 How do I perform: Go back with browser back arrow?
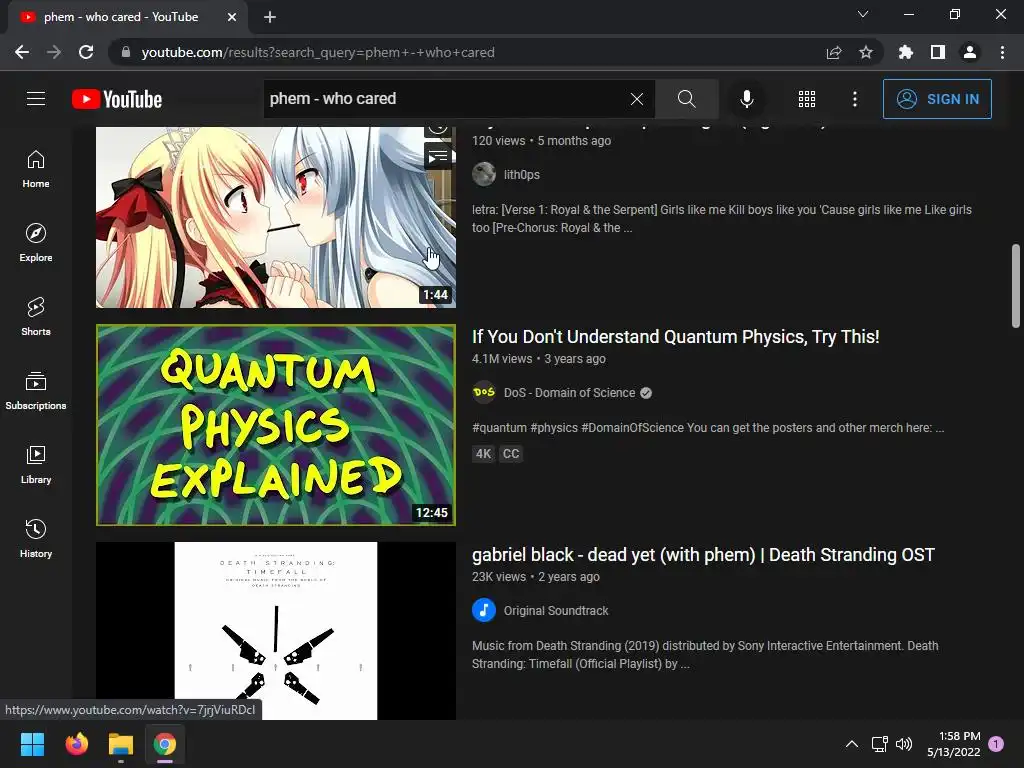click(22, 52)
